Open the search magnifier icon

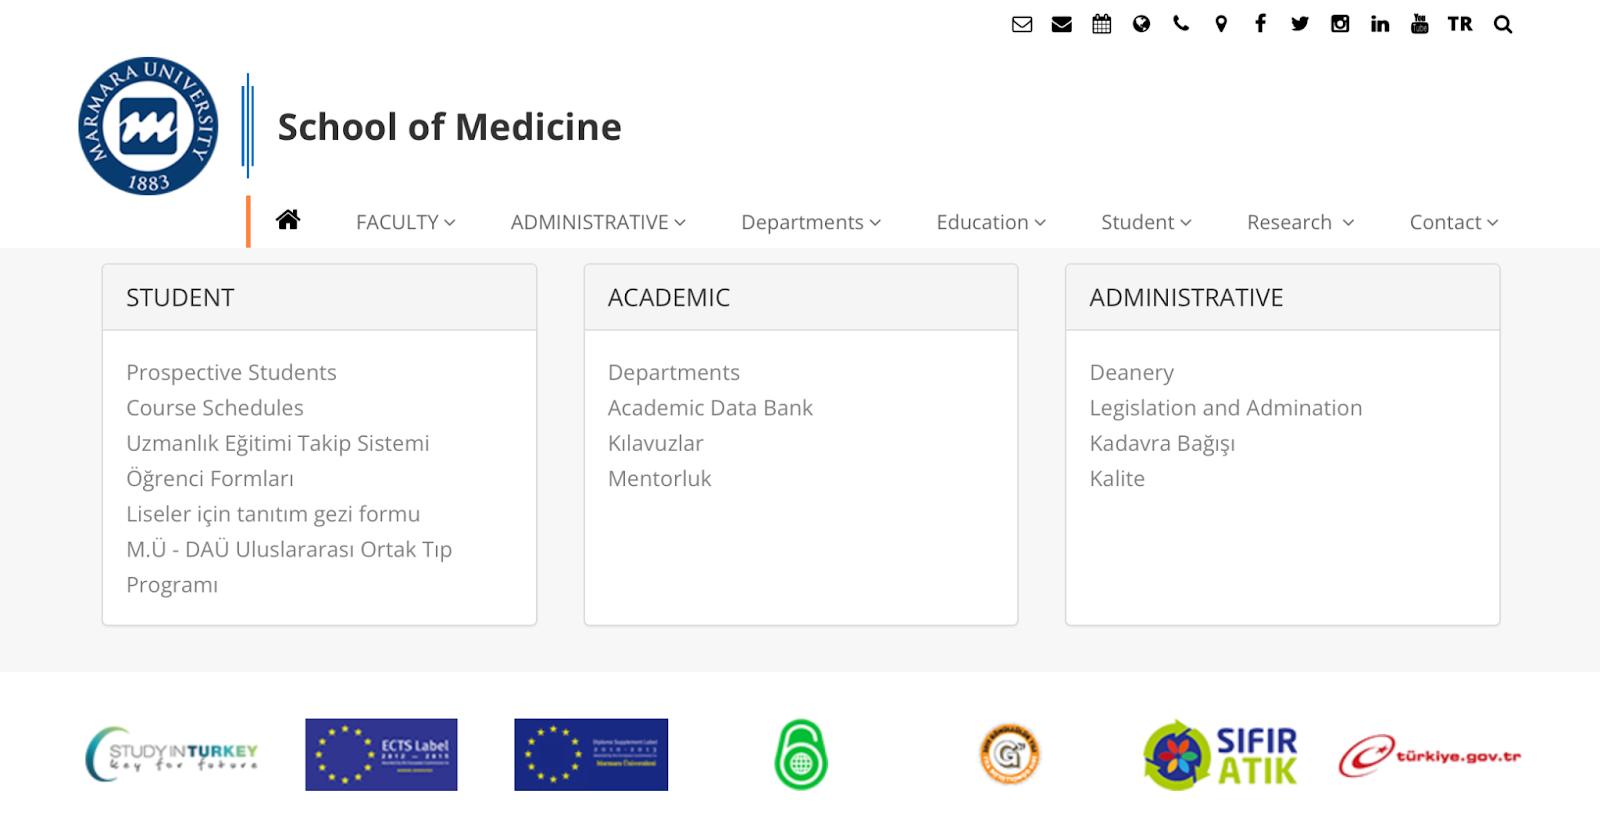point(1503,24)
